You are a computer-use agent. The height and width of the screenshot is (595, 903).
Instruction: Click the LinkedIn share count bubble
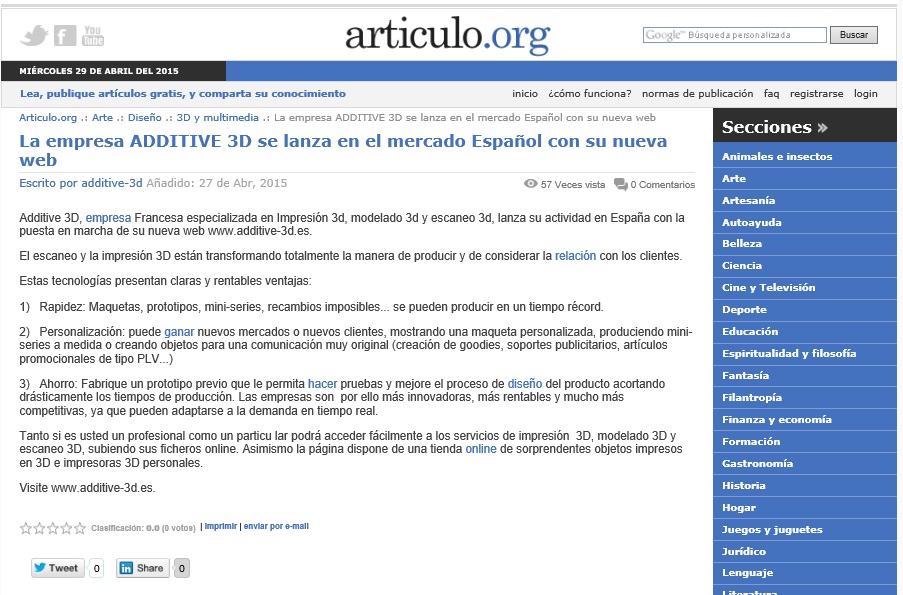point(181,569)
